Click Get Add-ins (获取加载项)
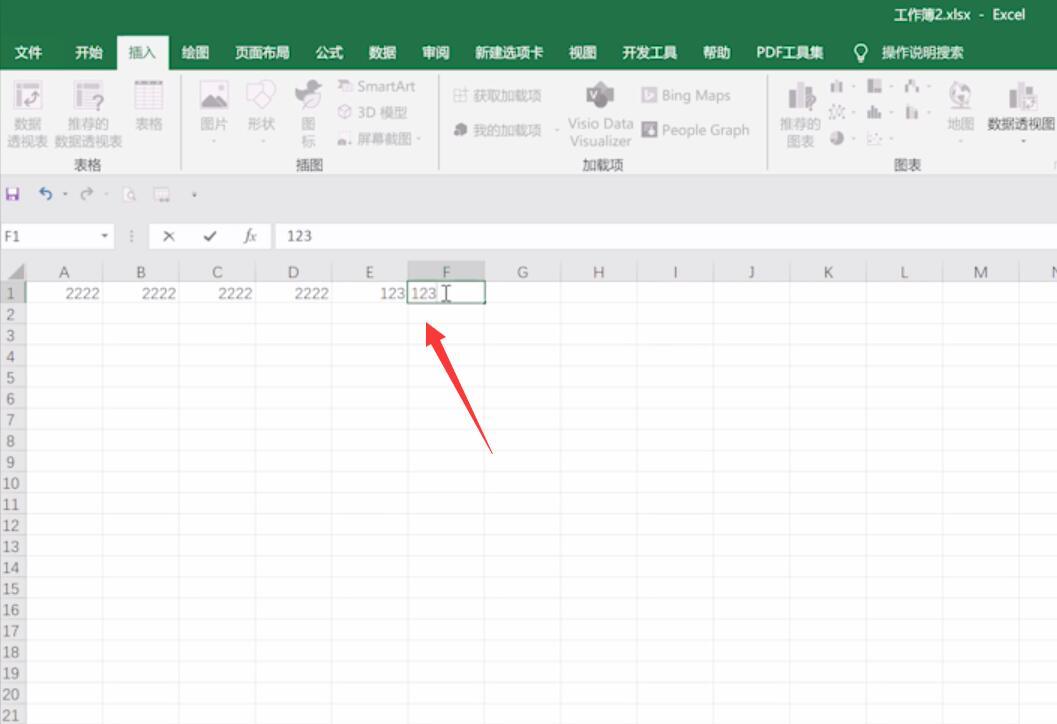1057x724 pixels. pyautogui.click(x=497, y=96)
